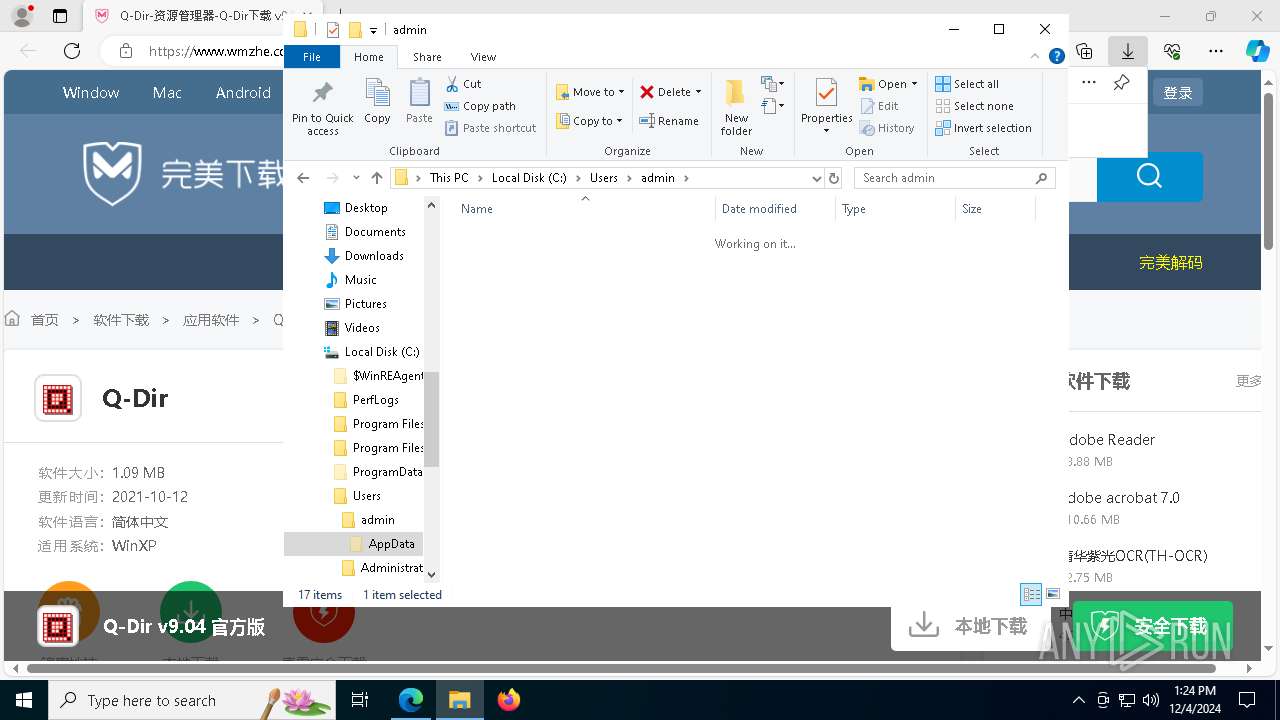
Task: Click the navigation pane scrollbar down arrow
Action: coord(432,574)
